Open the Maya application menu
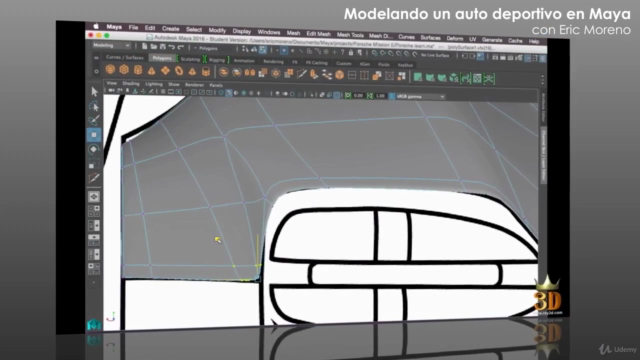 point(114,27)
